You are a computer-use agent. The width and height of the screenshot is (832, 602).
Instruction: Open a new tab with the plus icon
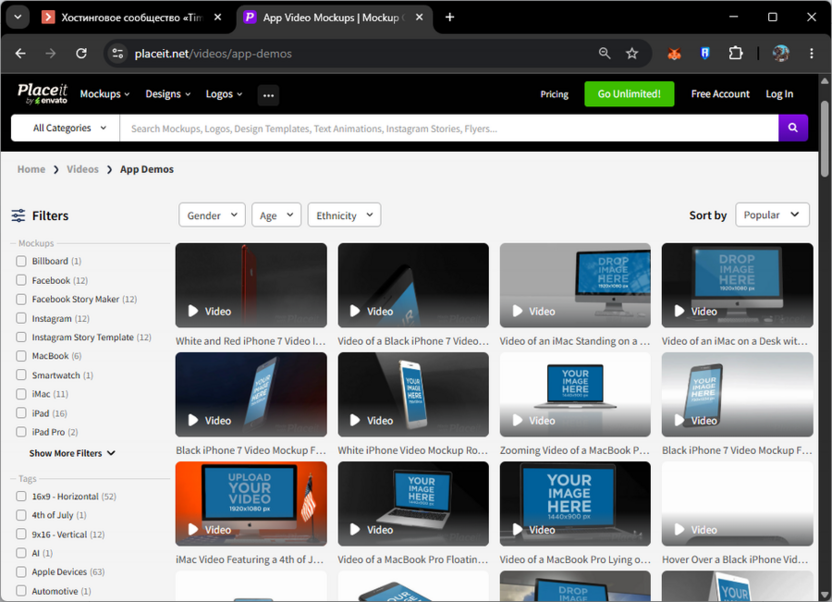449,17
